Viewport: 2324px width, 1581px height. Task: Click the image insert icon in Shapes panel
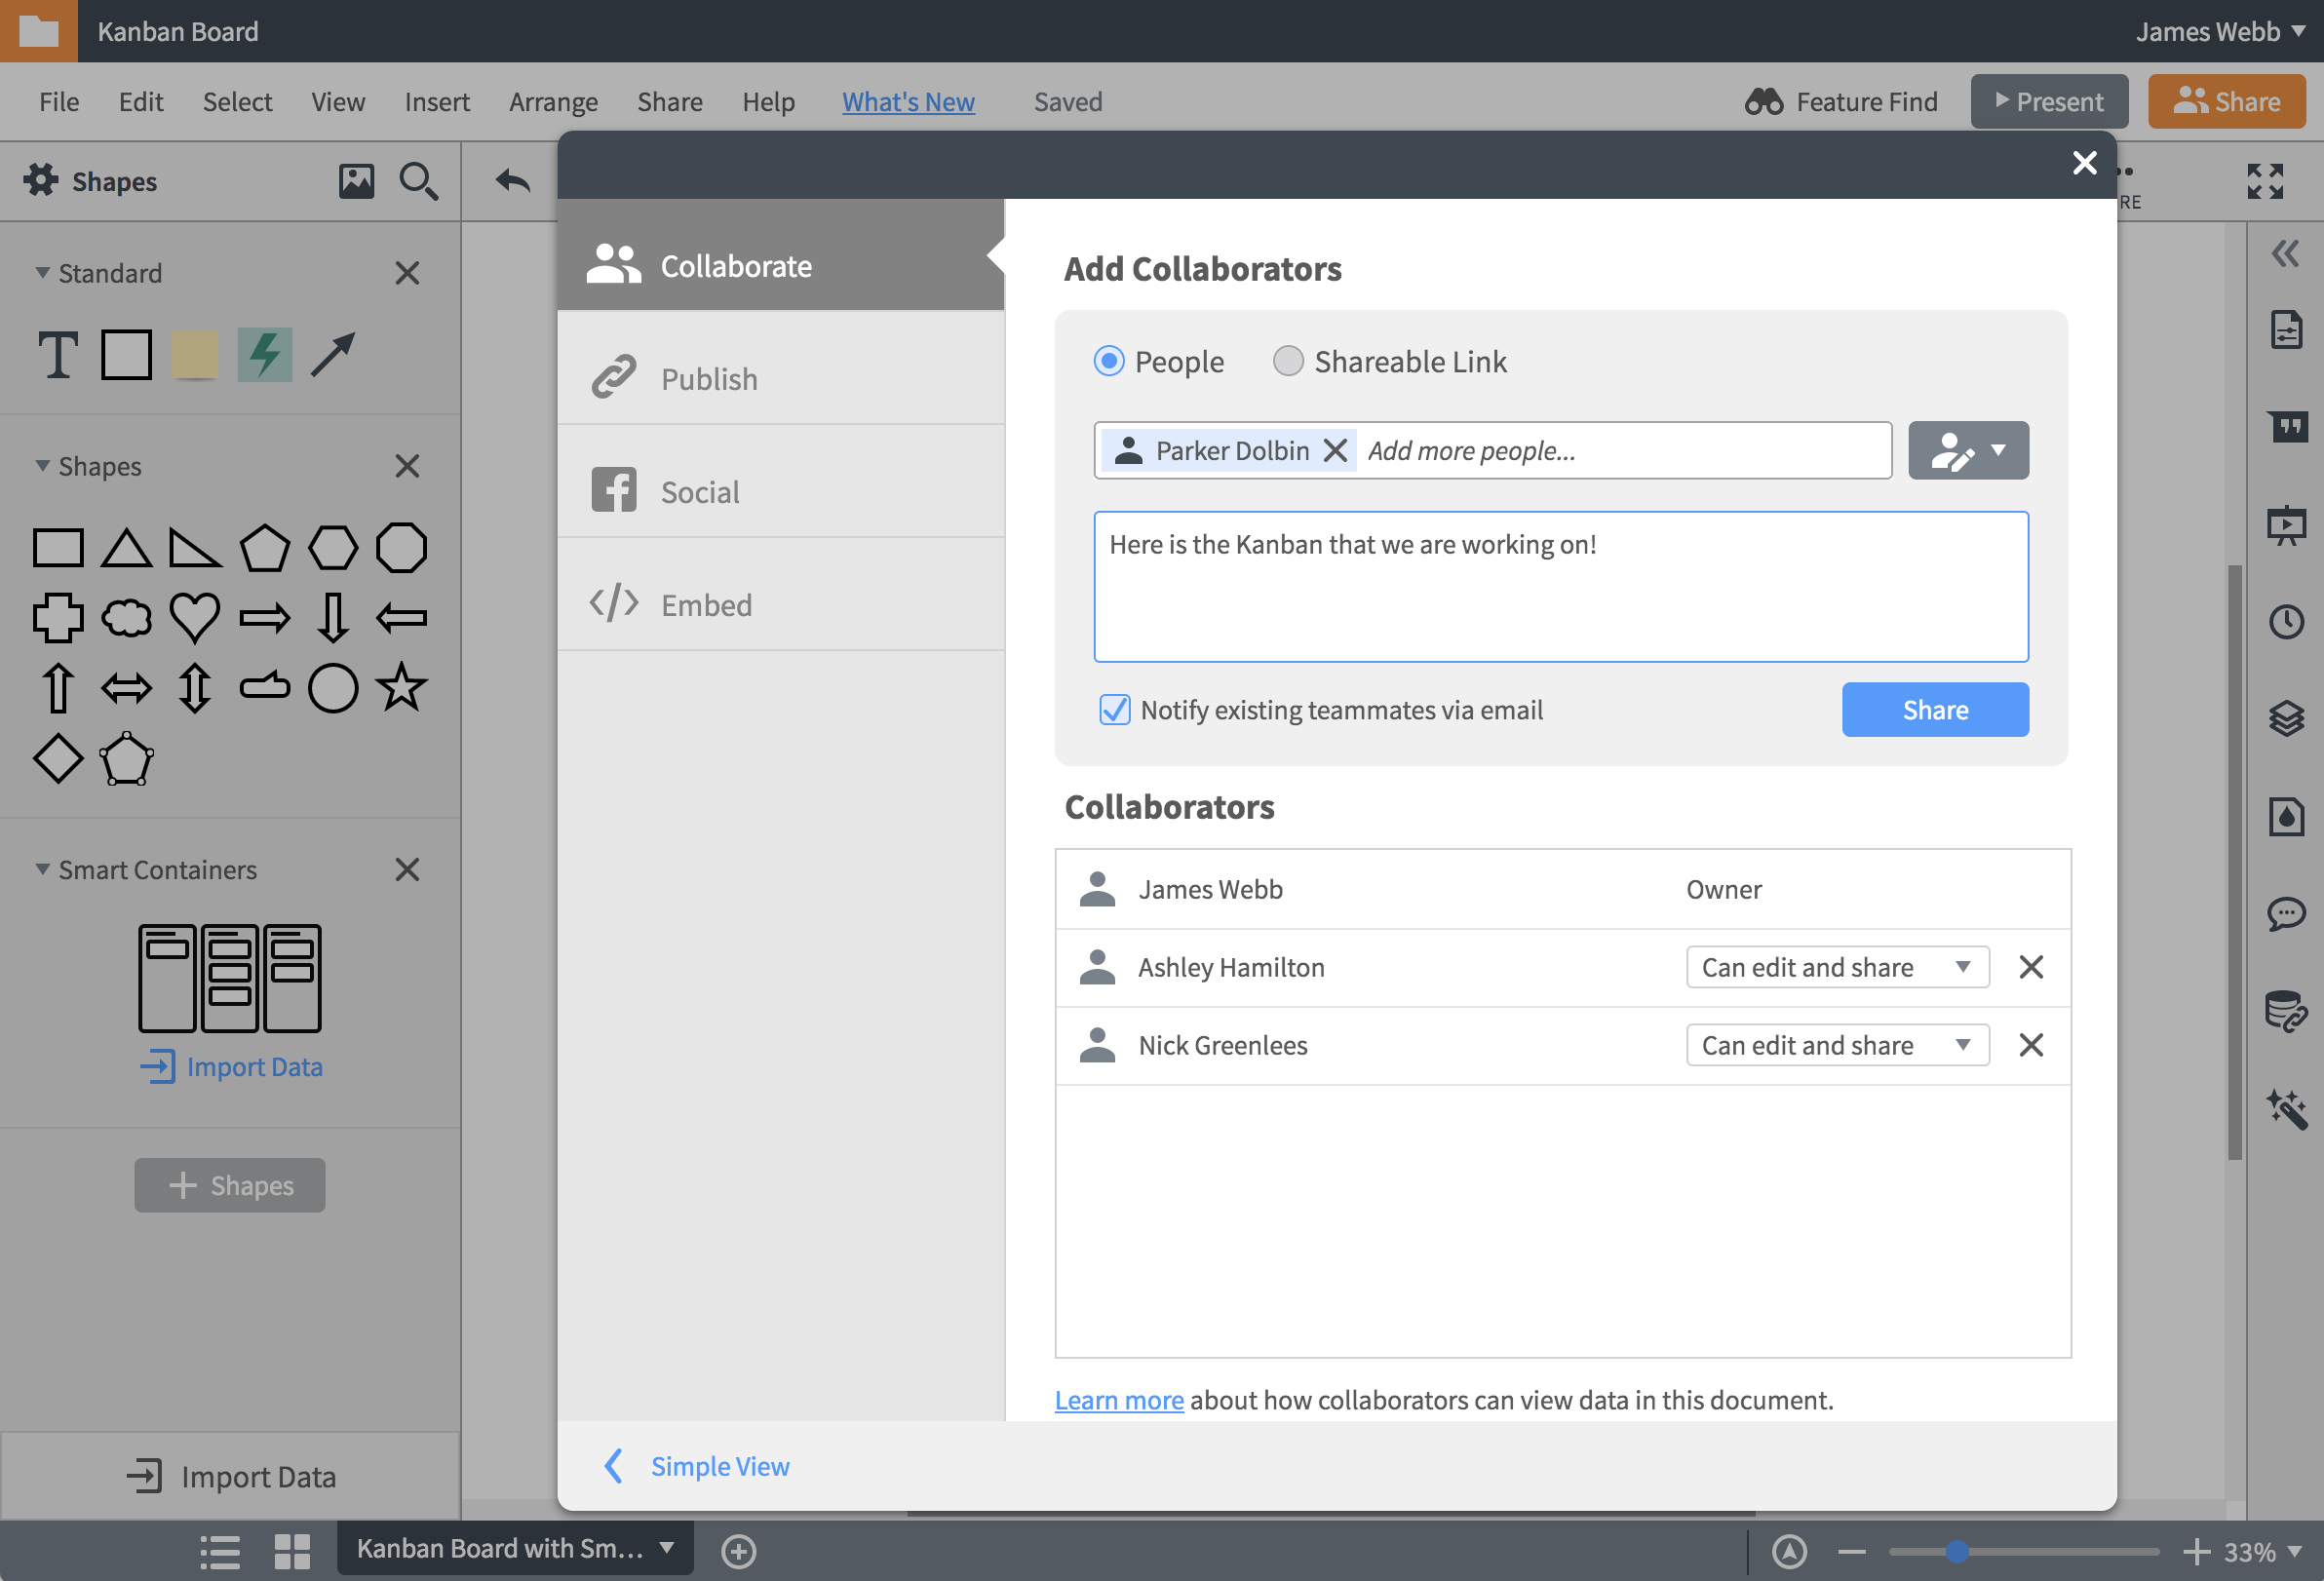coord(356,181)
